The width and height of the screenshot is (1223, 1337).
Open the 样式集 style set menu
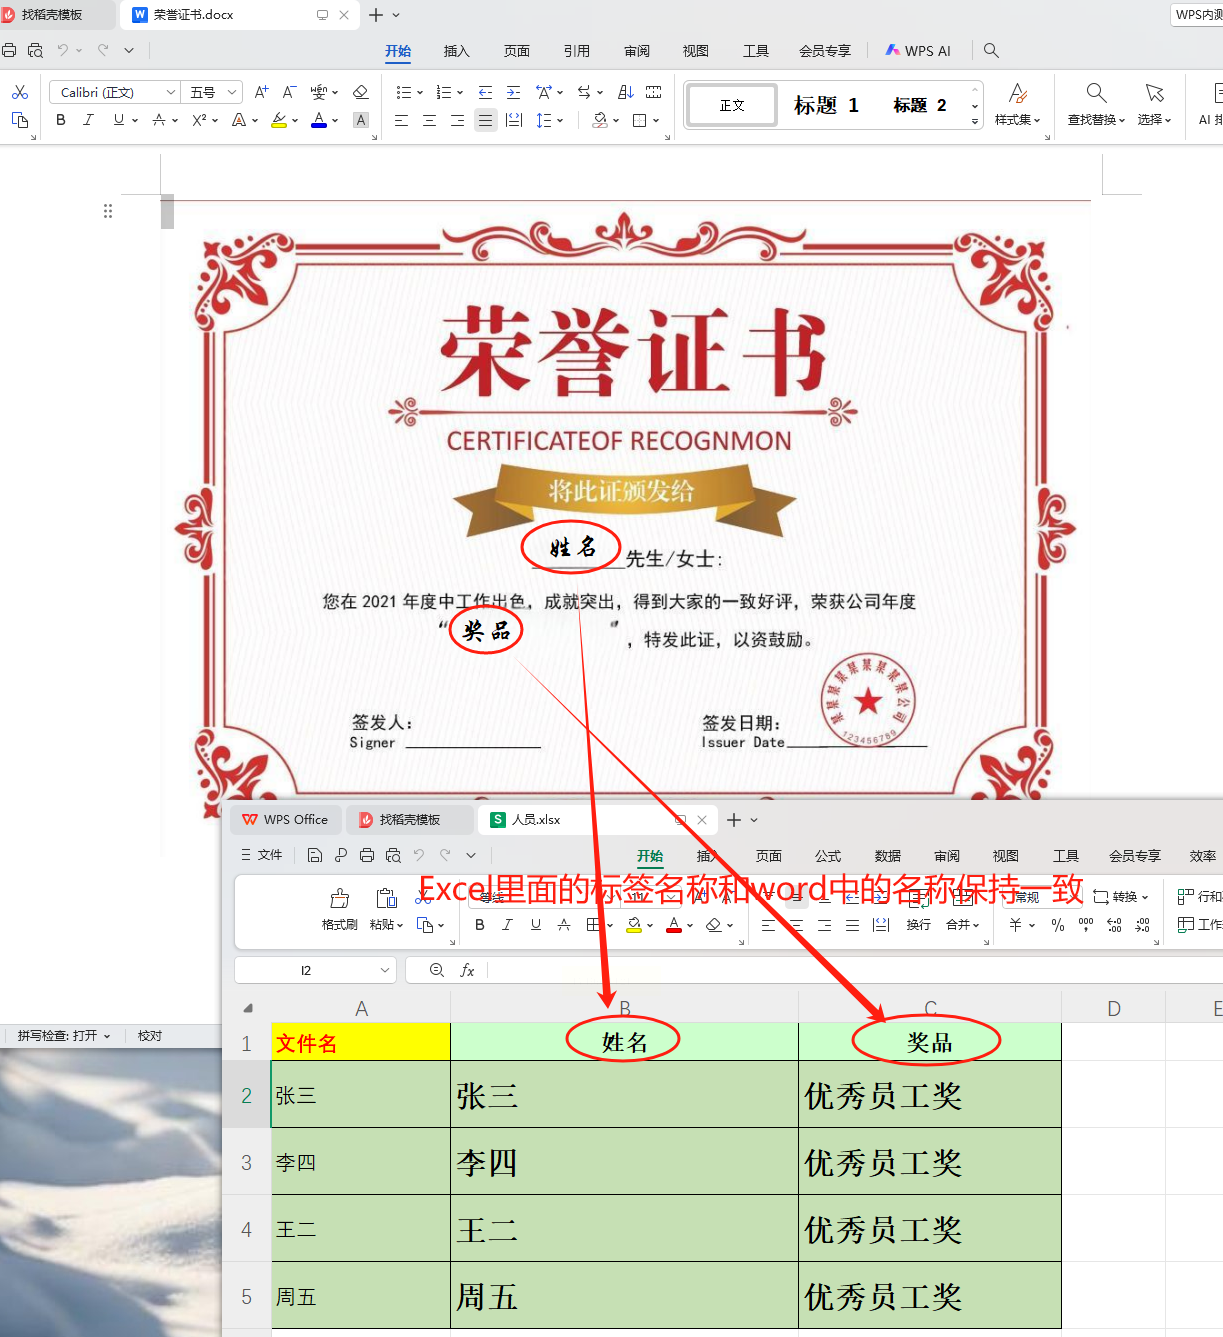pos(1018,105)
